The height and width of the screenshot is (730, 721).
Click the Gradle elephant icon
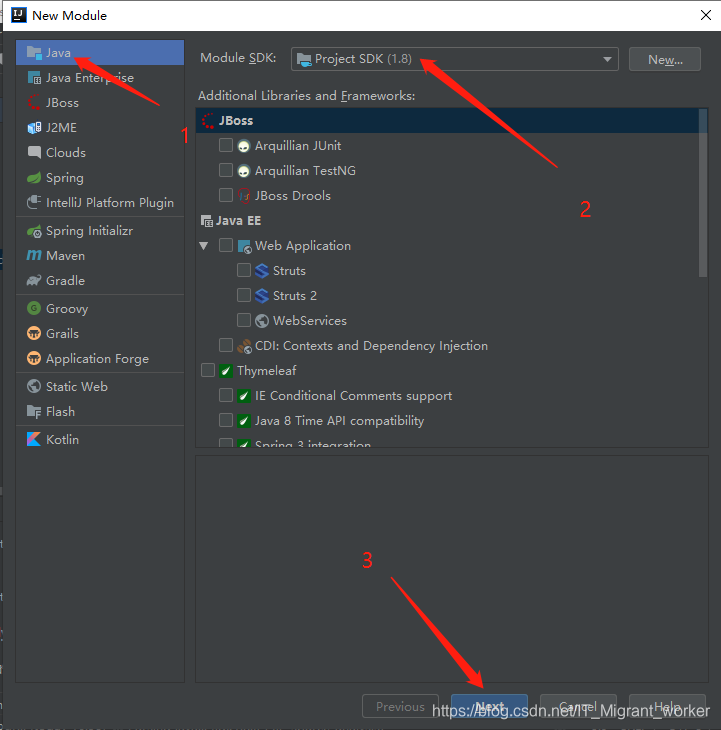(x=34, y=281)
